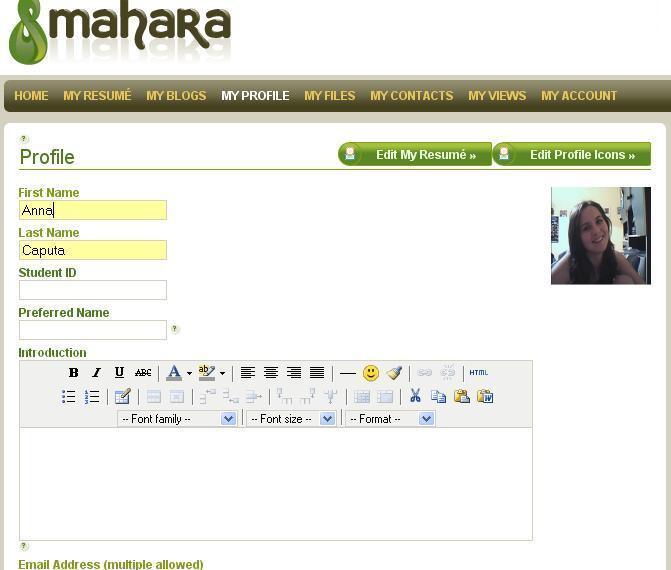
Task: Paste from clipboard icon
Action: click(x=462, y=396)
